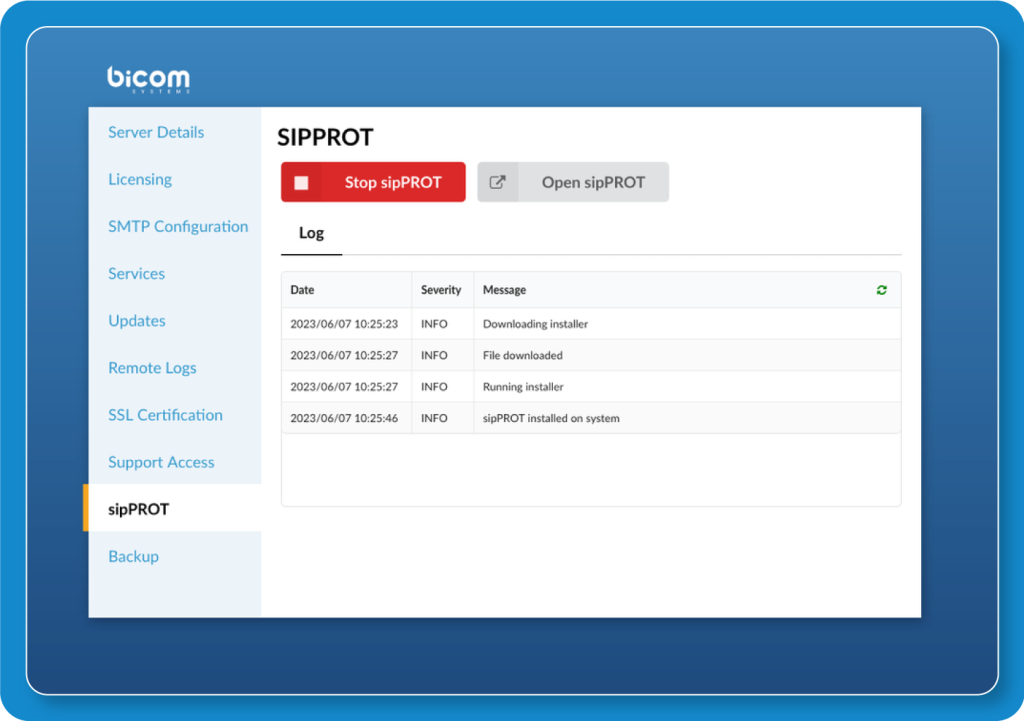The height and width of the screenshot is (721, 1024).
Task: Select 'sipPROT installed on system' message
Action: pos(551,418)
